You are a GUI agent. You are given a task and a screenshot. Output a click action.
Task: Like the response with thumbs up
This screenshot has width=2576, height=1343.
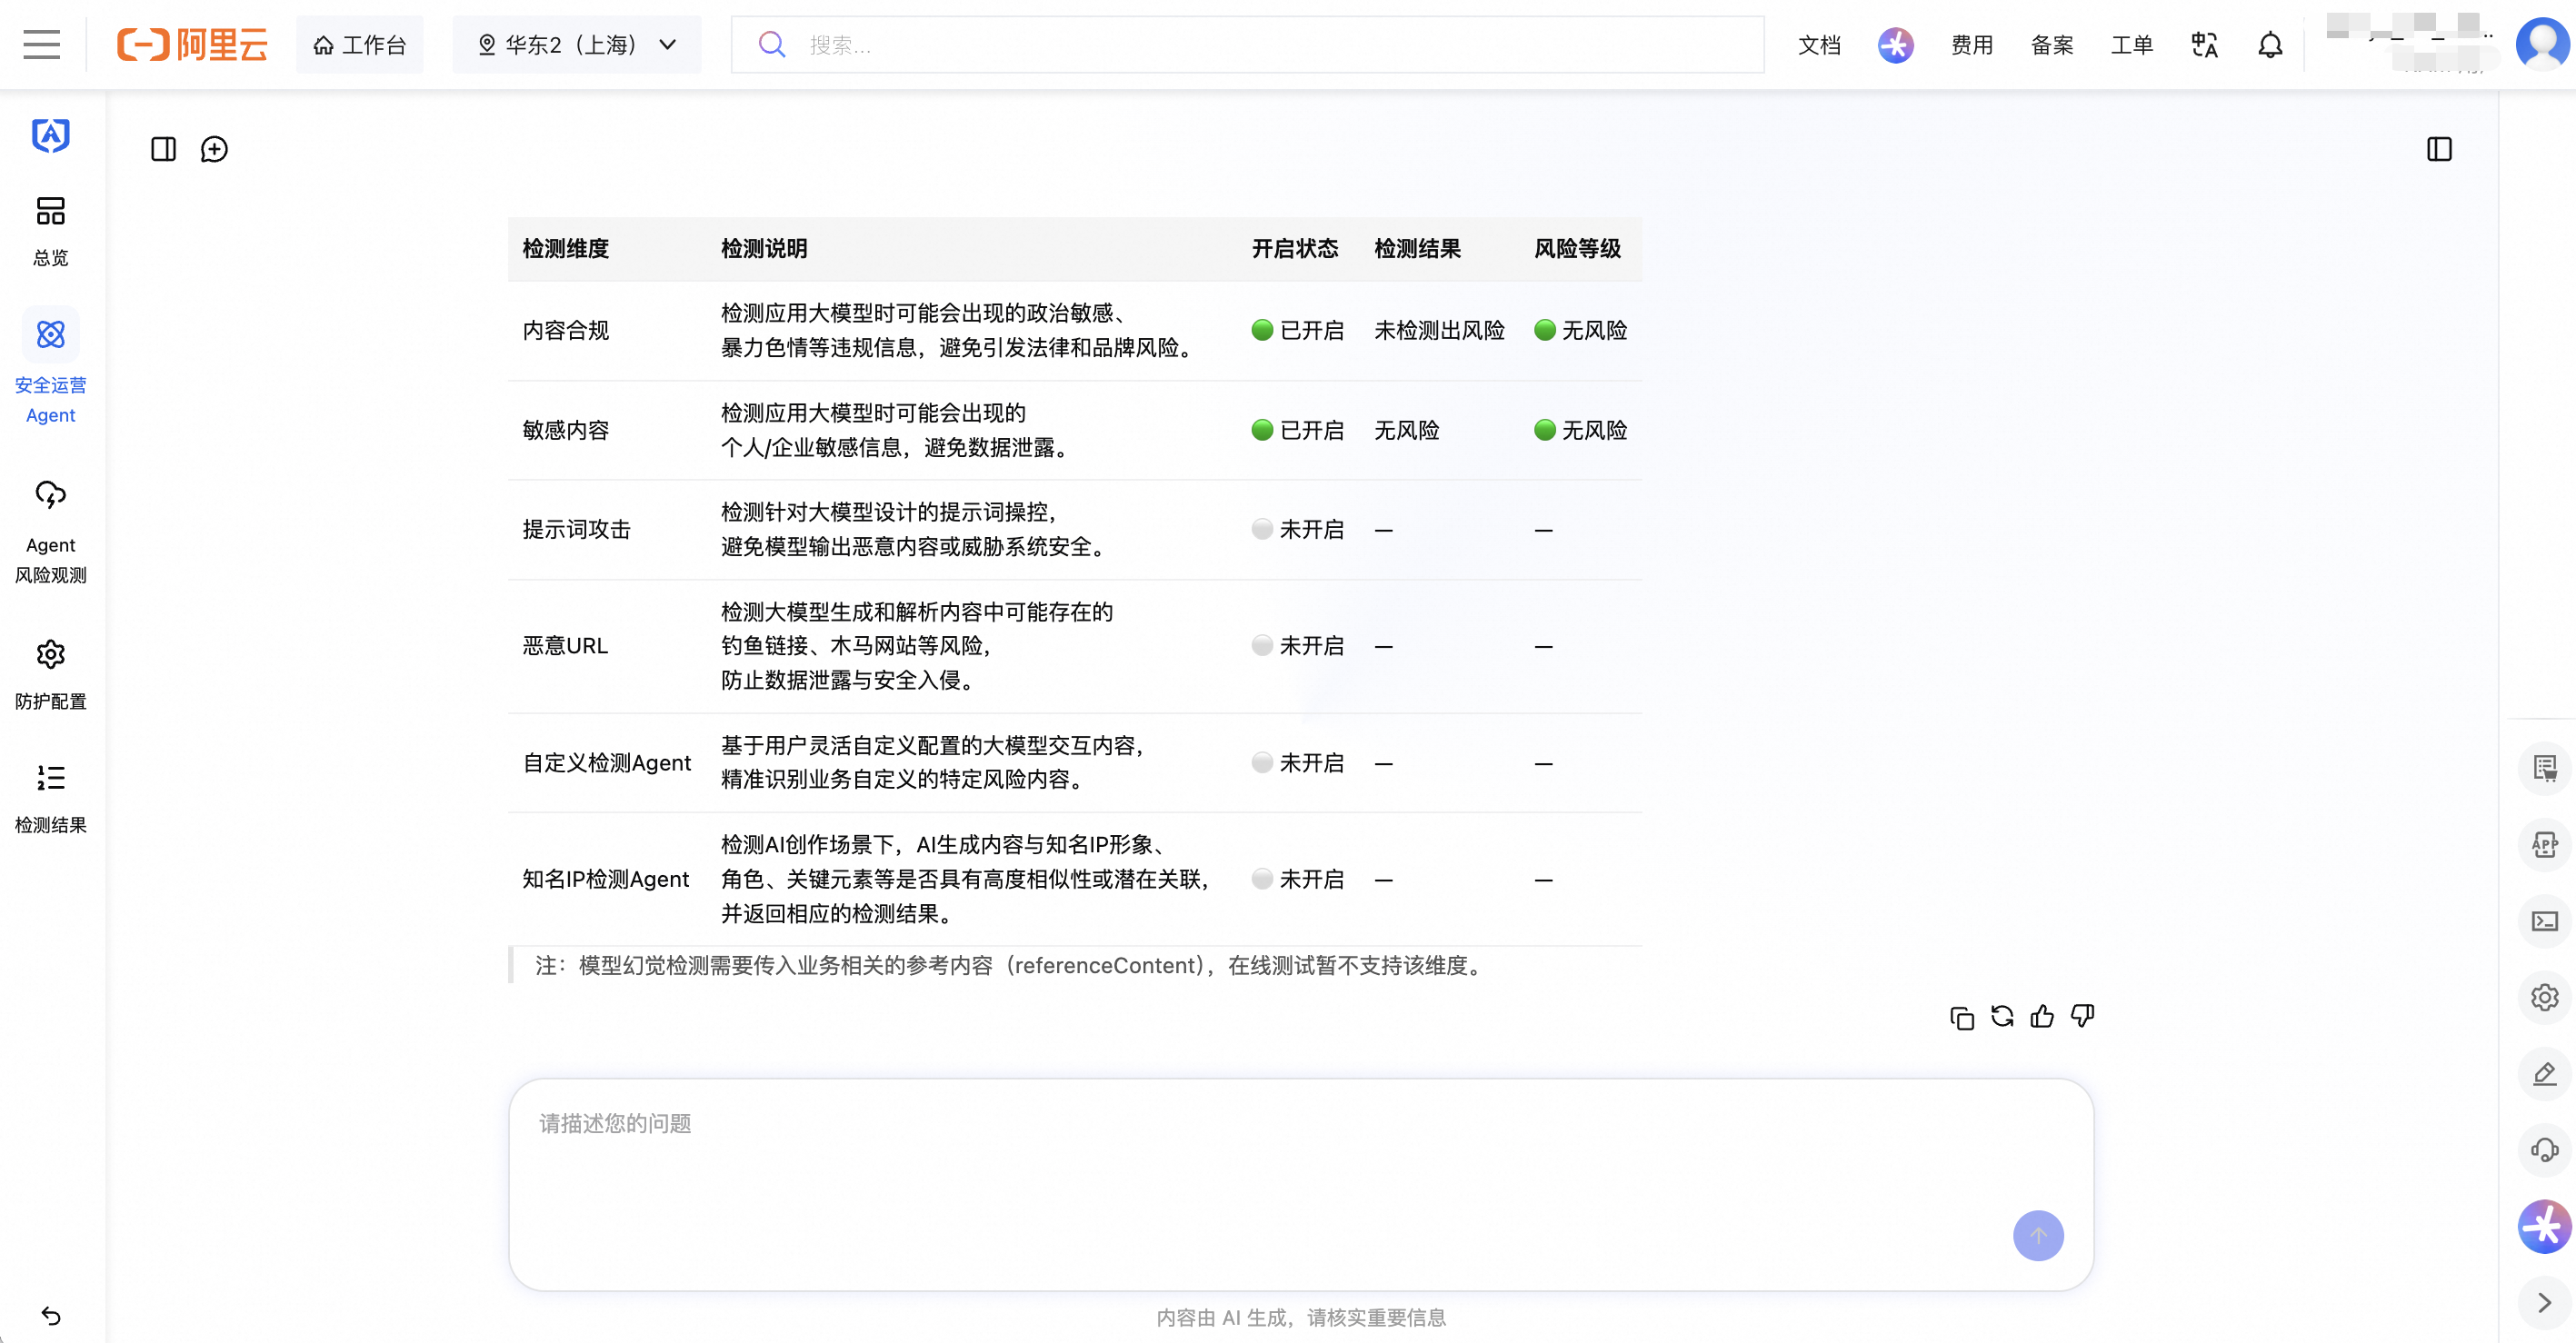2042,1017
